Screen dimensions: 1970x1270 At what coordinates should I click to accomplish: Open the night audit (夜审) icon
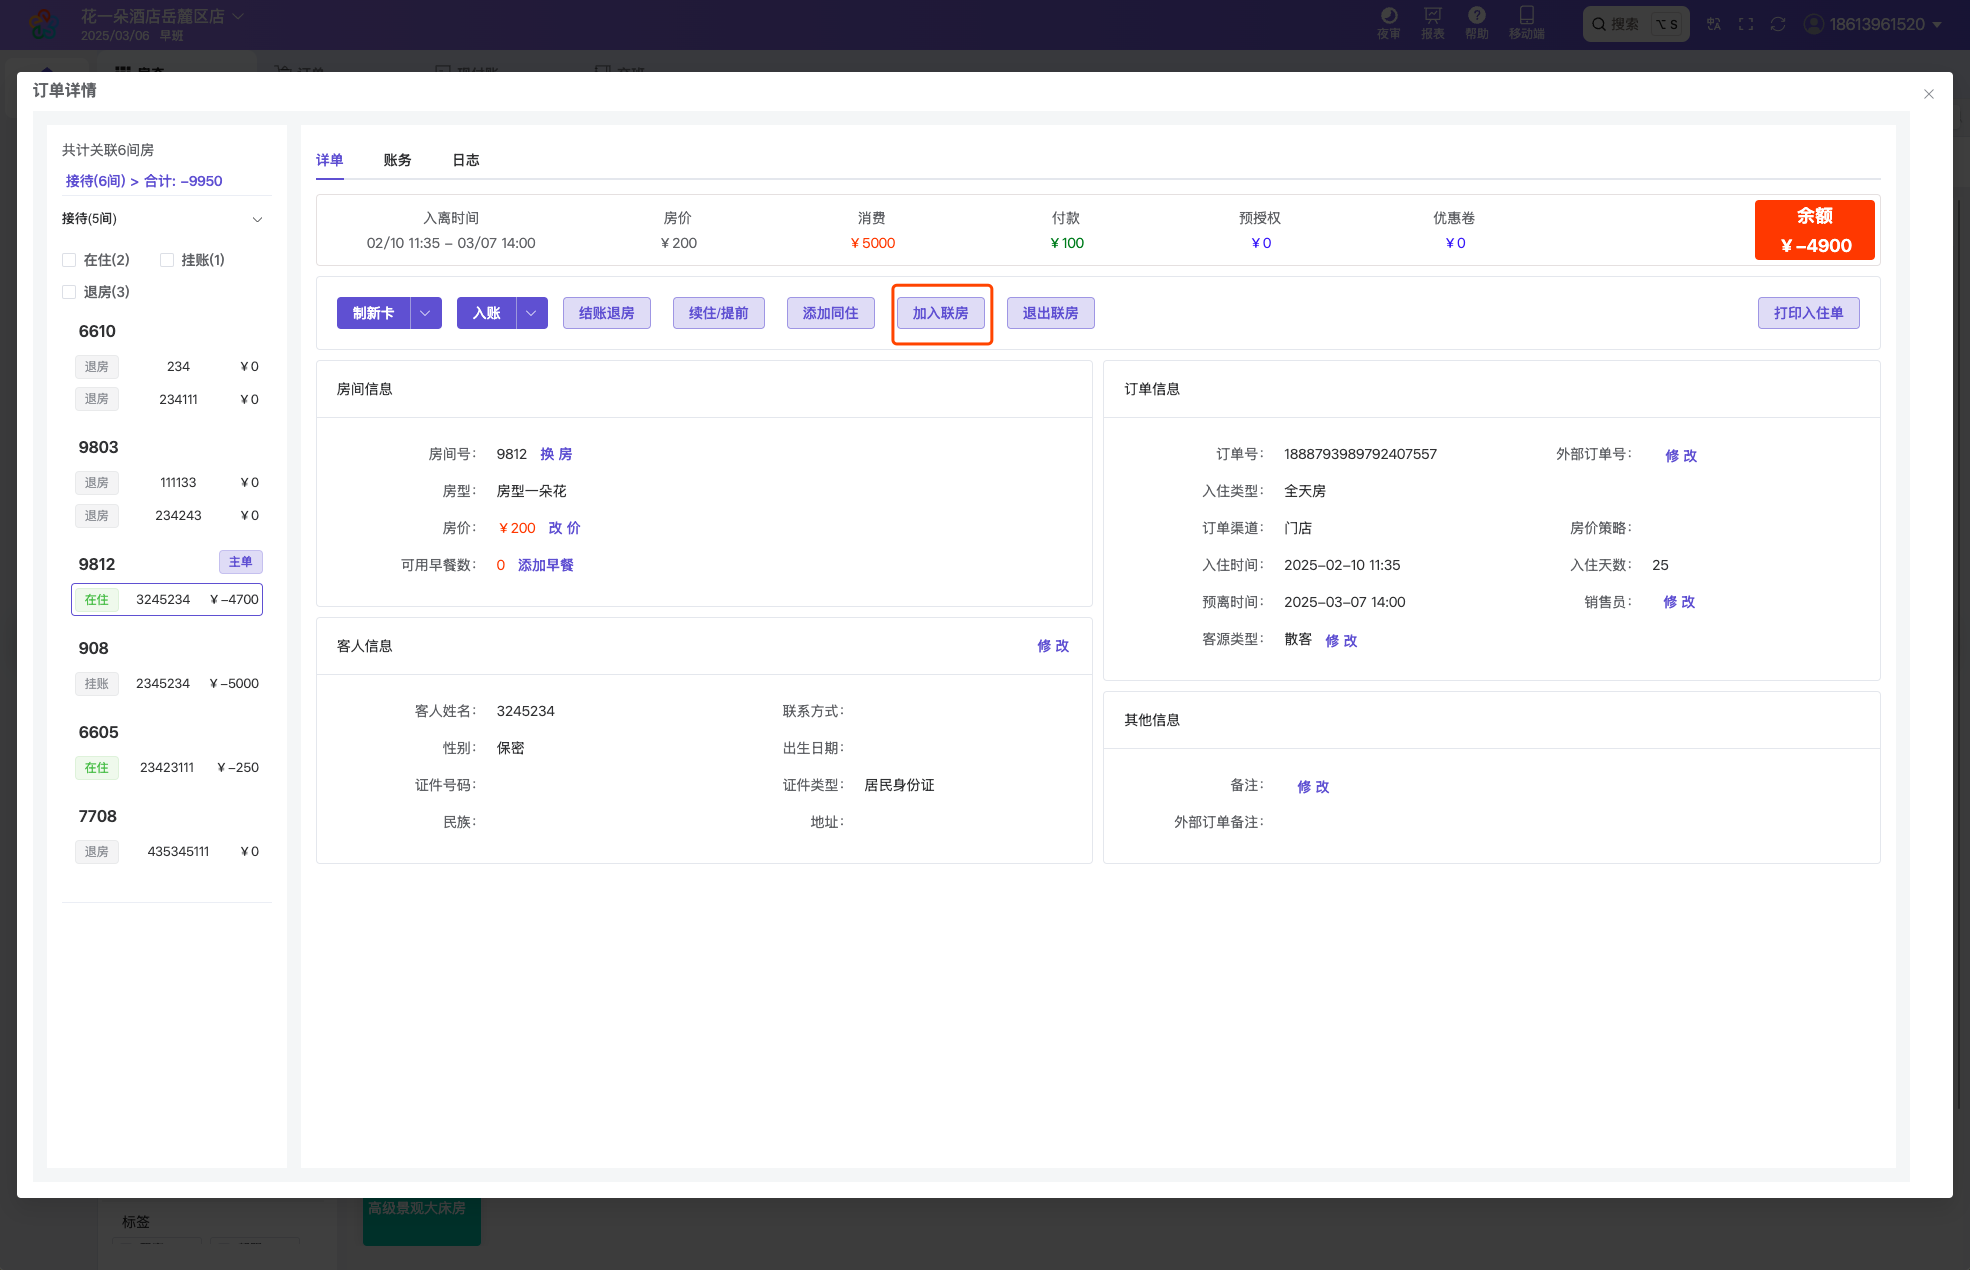pos(1389,23)
